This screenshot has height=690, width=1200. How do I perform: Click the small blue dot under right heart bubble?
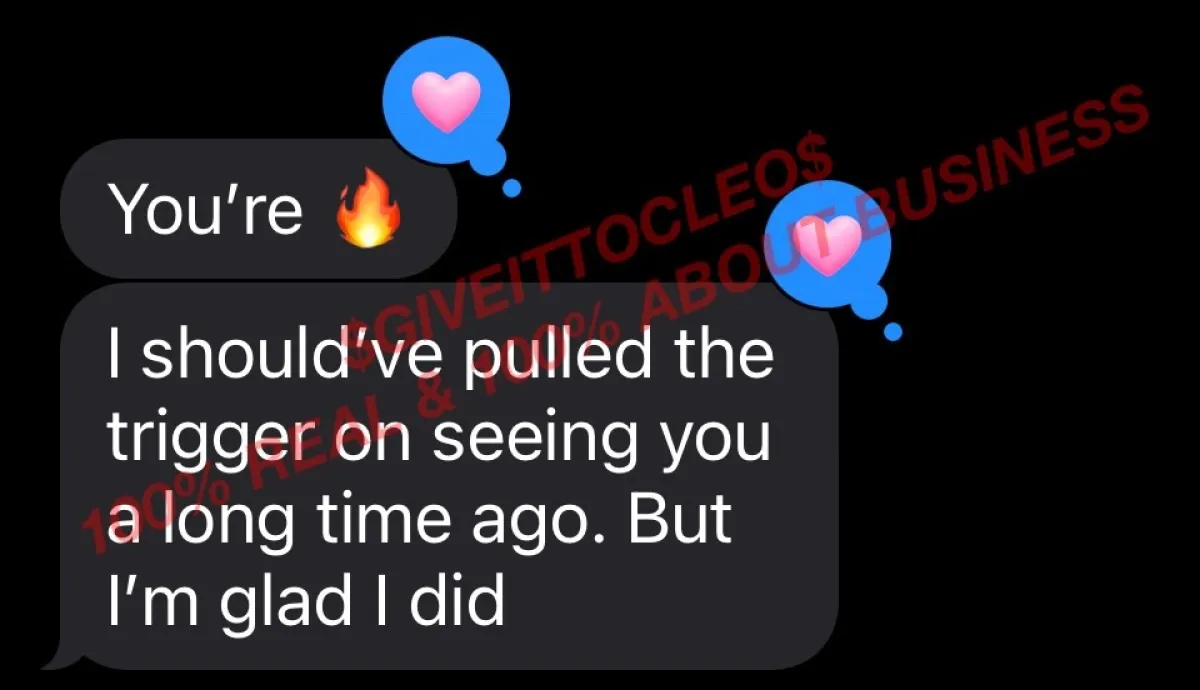[893, 331]
